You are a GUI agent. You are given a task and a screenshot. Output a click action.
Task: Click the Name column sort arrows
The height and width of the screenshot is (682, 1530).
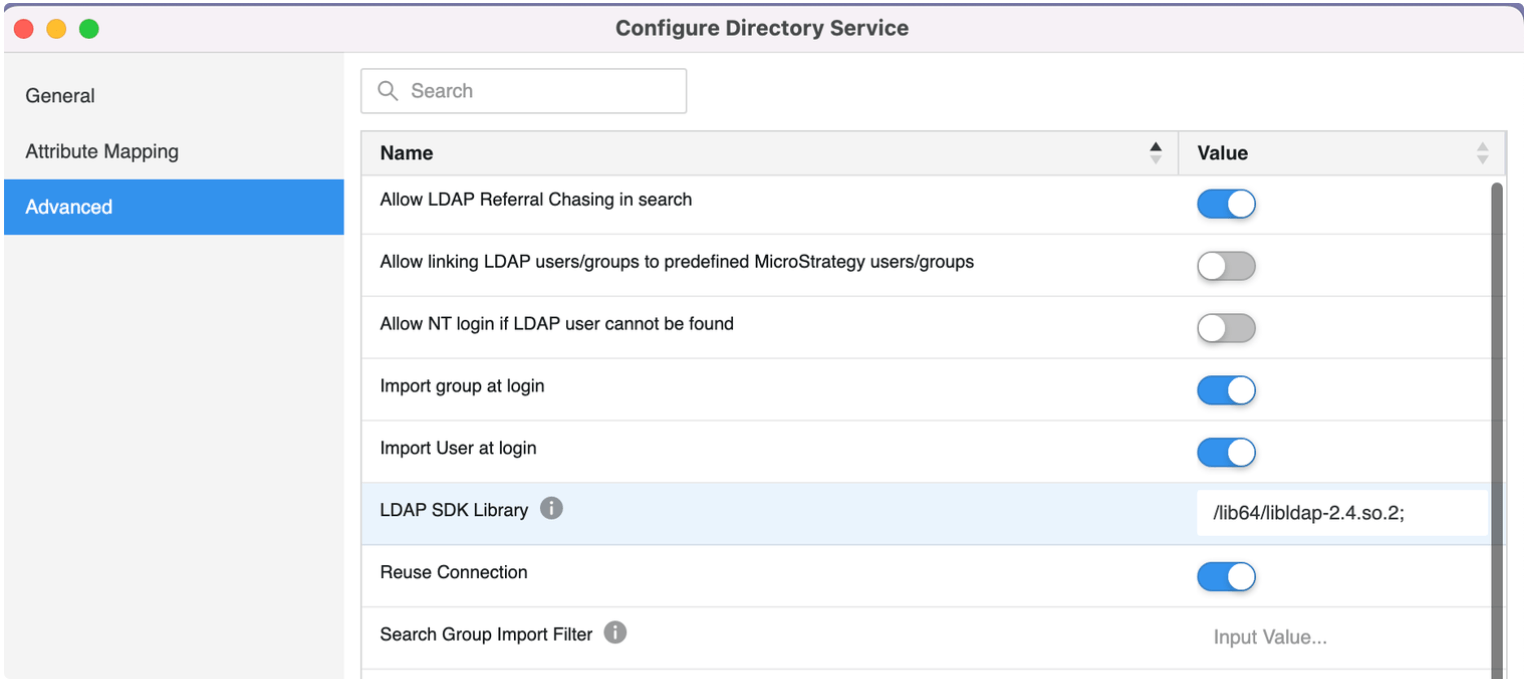point(1156,153)
